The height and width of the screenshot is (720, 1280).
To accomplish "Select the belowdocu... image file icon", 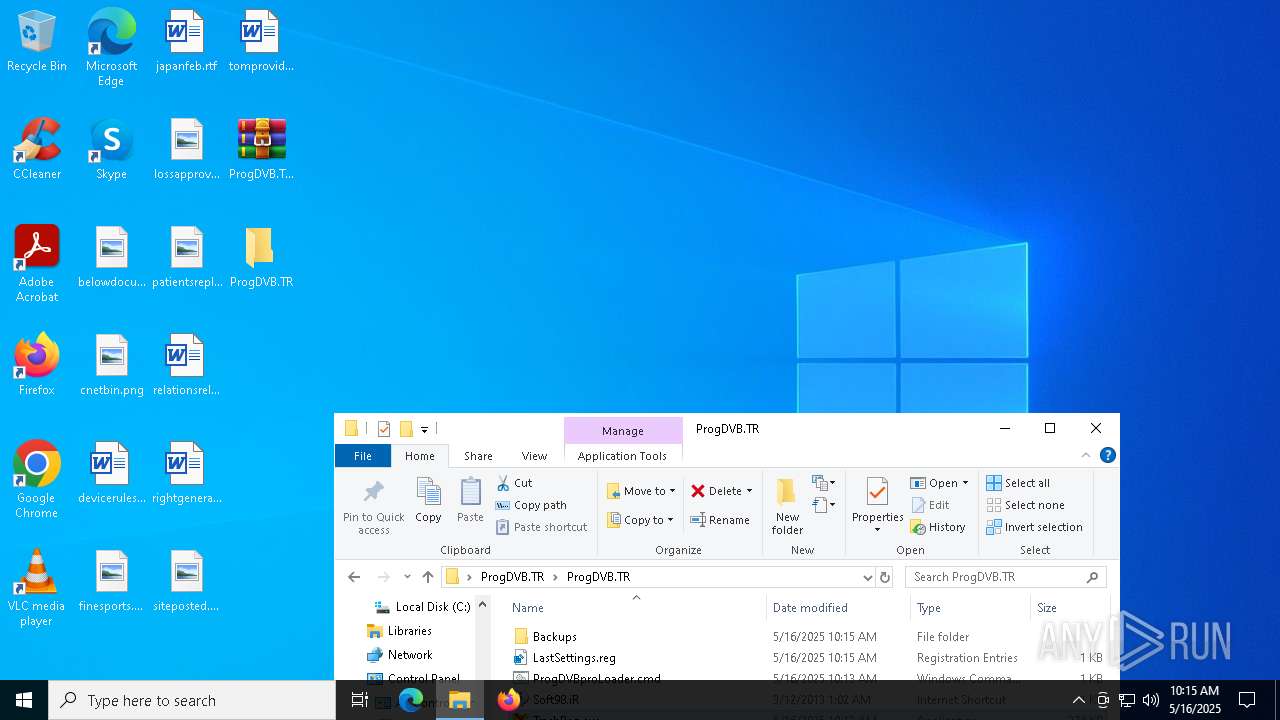I will (111, 257).
